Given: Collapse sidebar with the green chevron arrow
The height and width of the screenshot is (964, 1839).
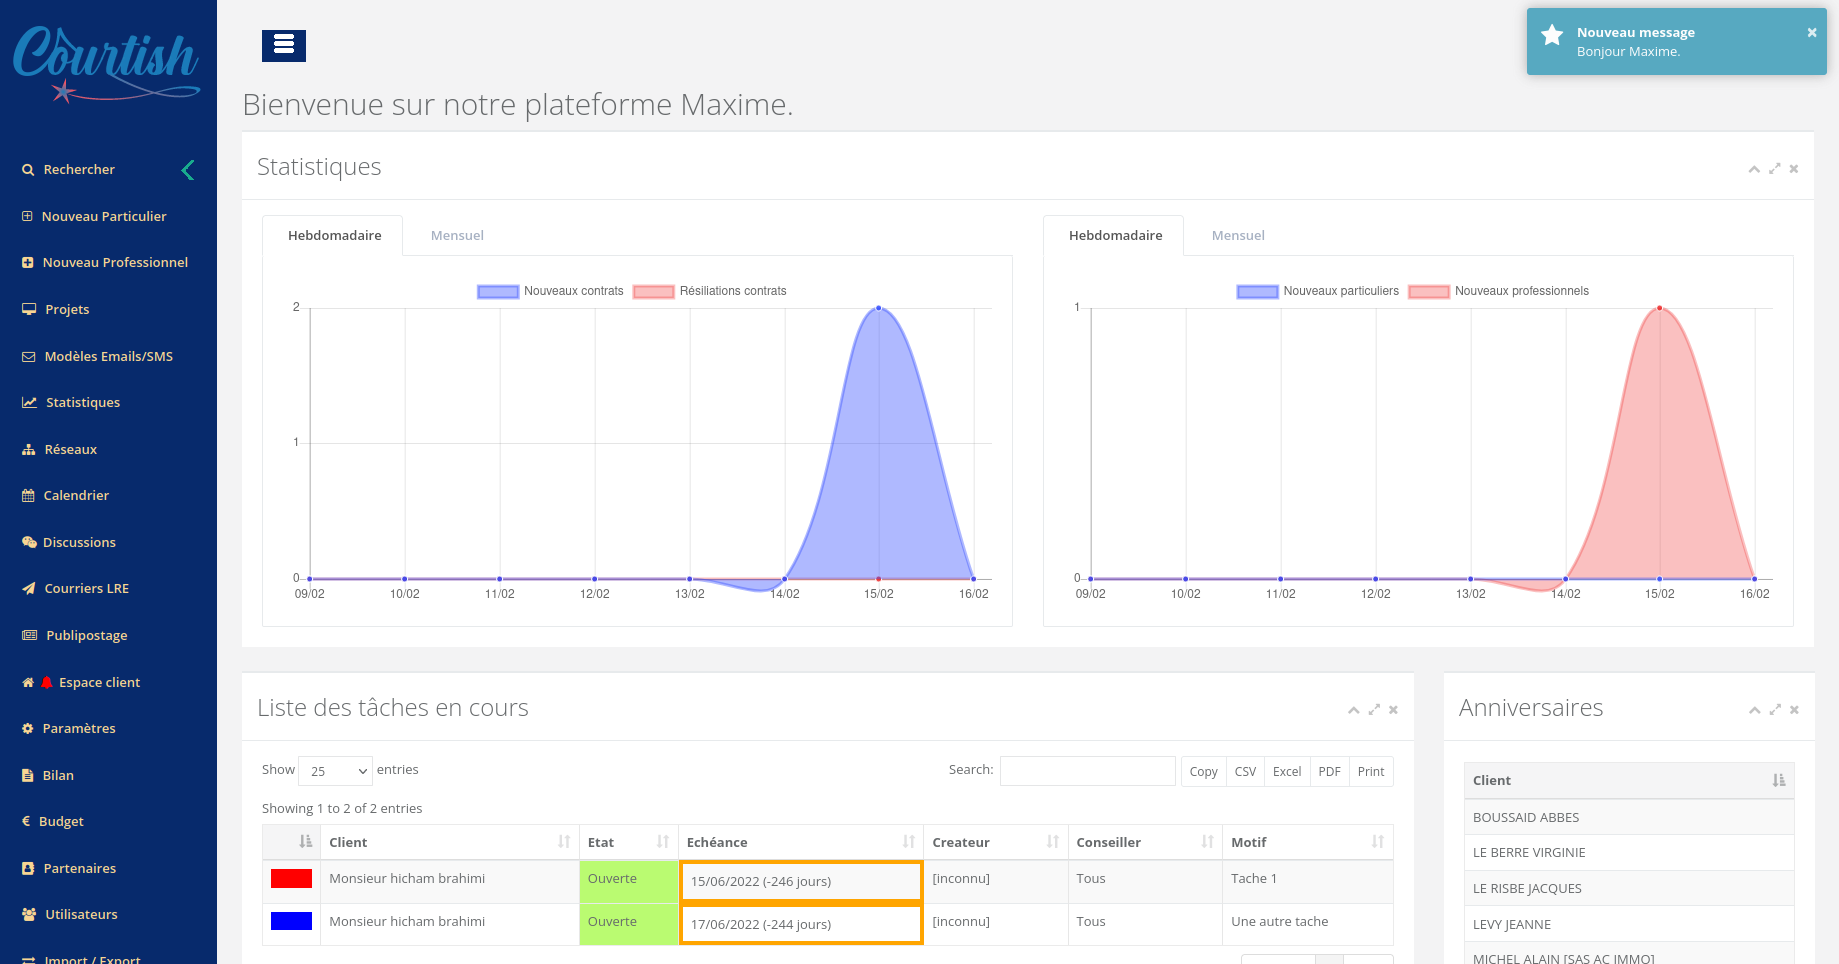Looking at the screenshot, I should tap(188, 170).
